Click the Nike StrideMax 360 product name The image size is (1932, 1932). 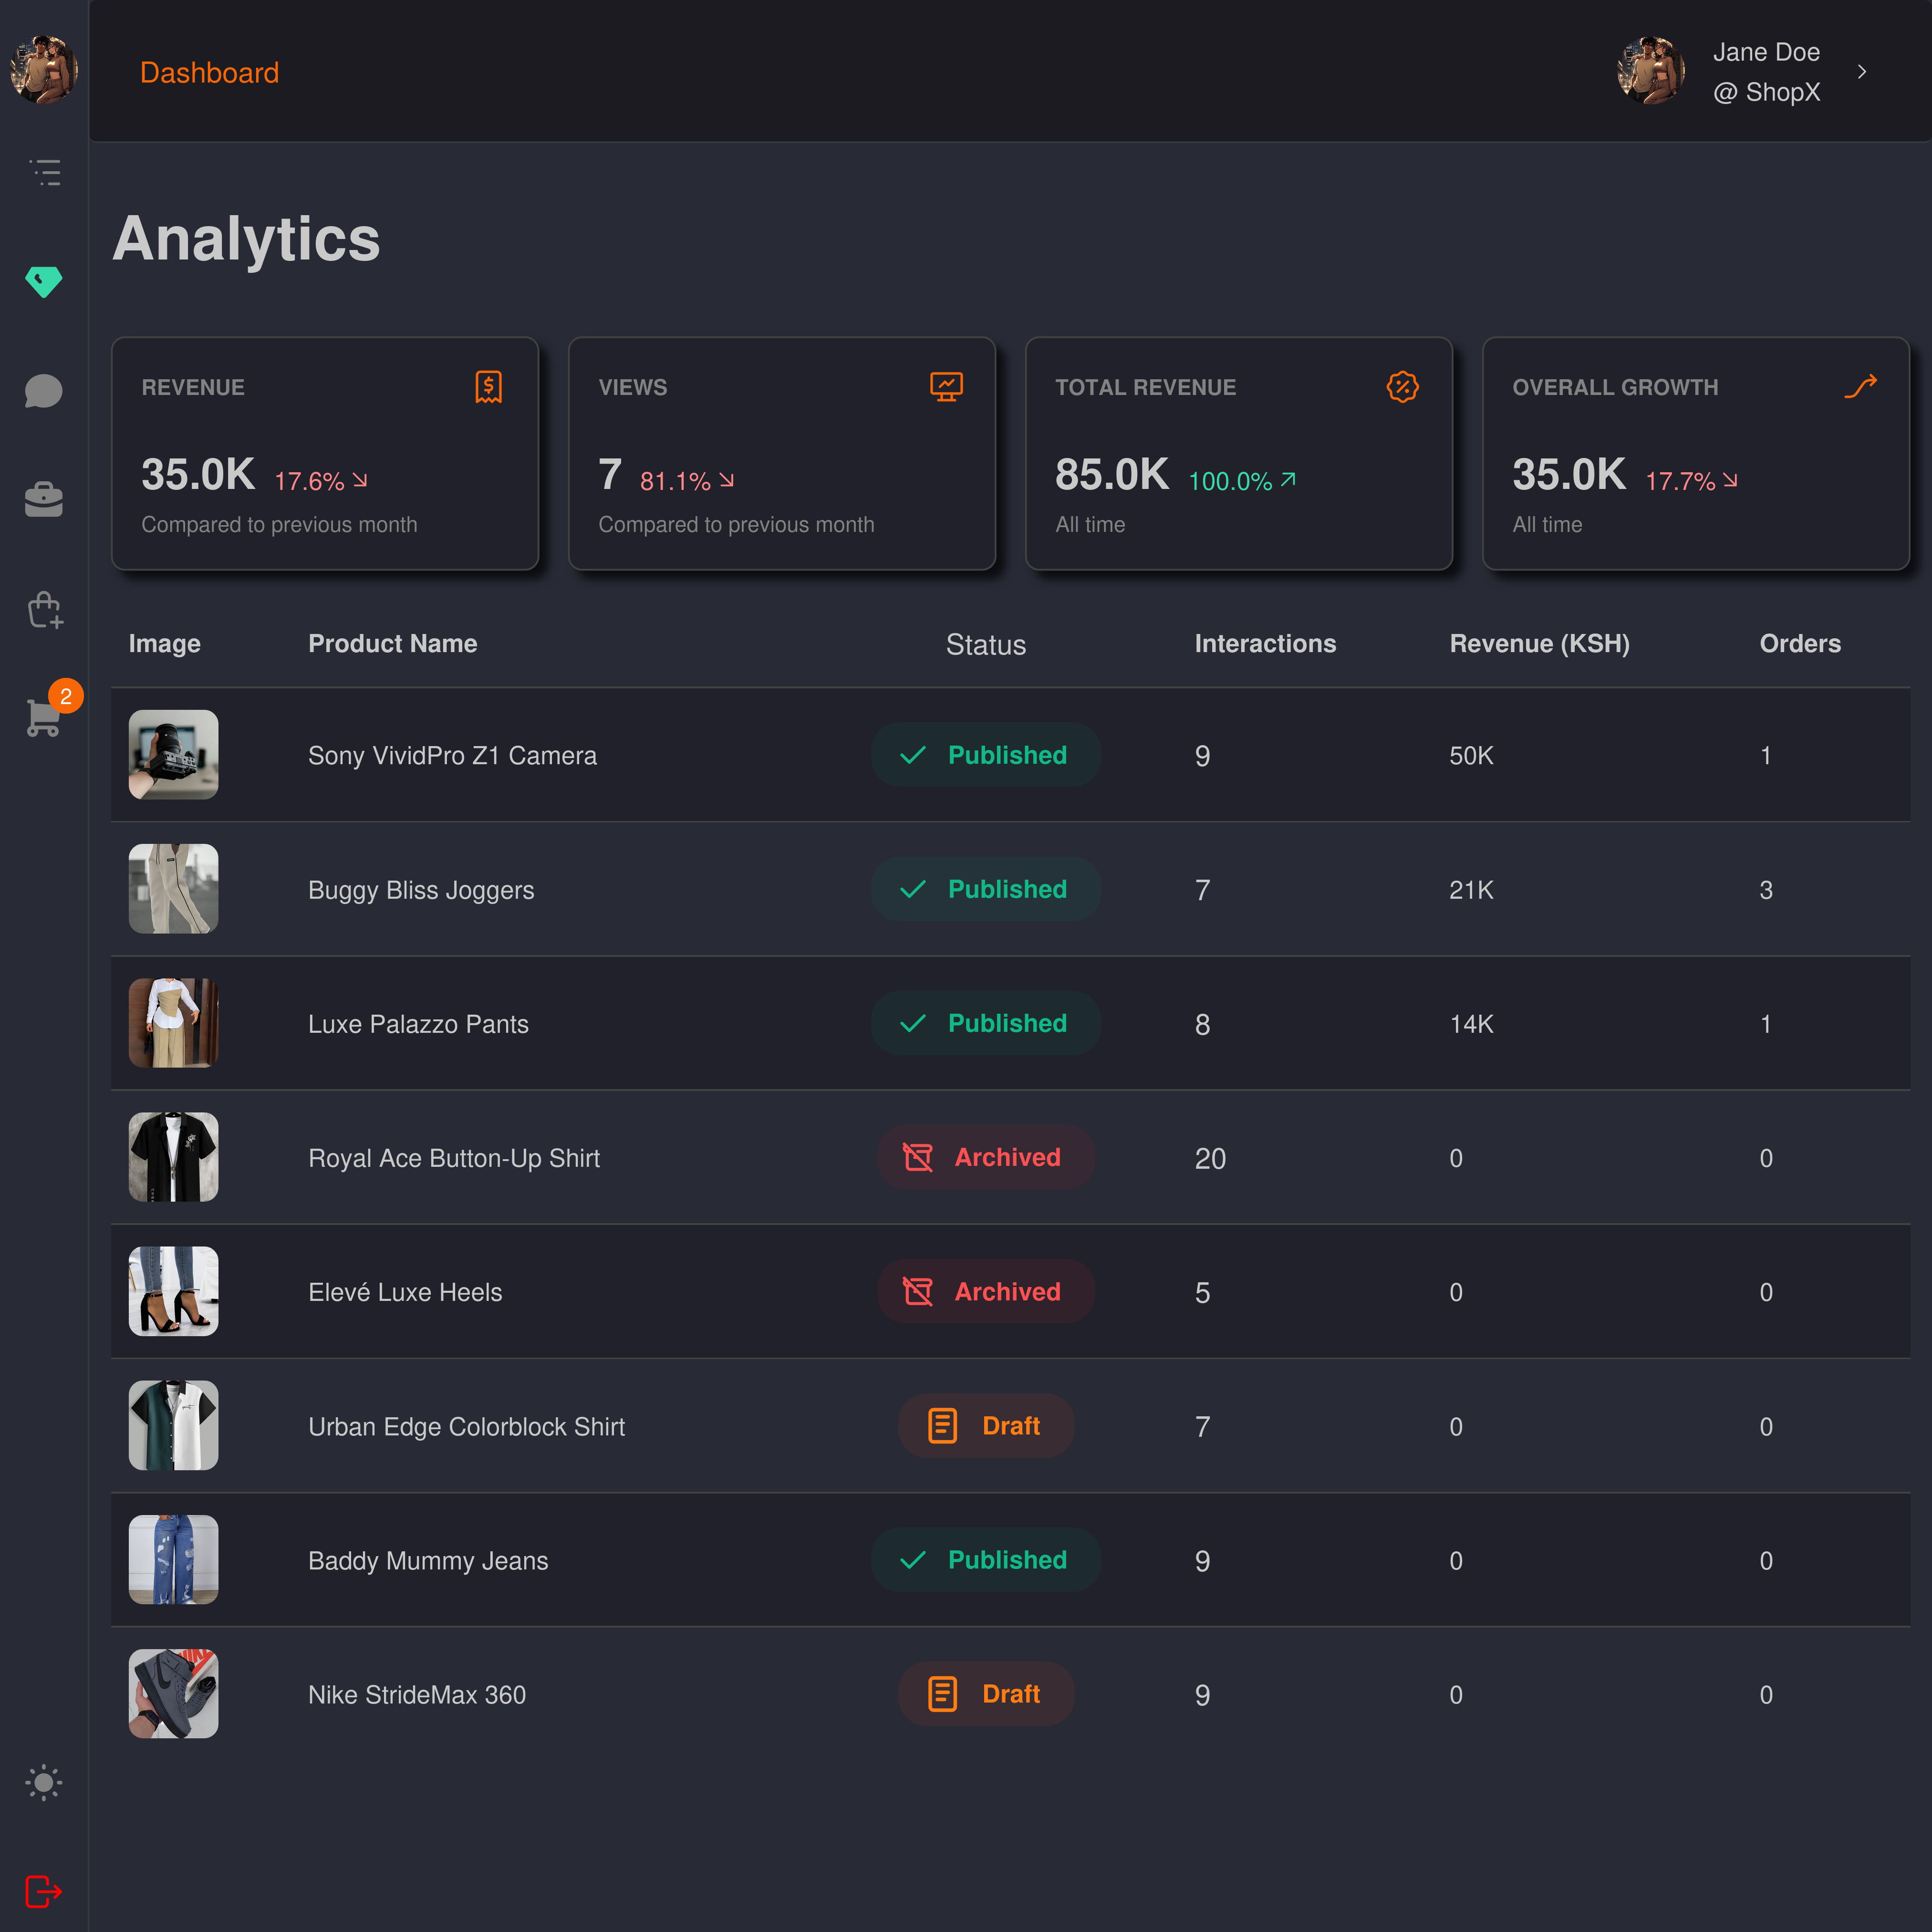click(x=416, y=1694)
